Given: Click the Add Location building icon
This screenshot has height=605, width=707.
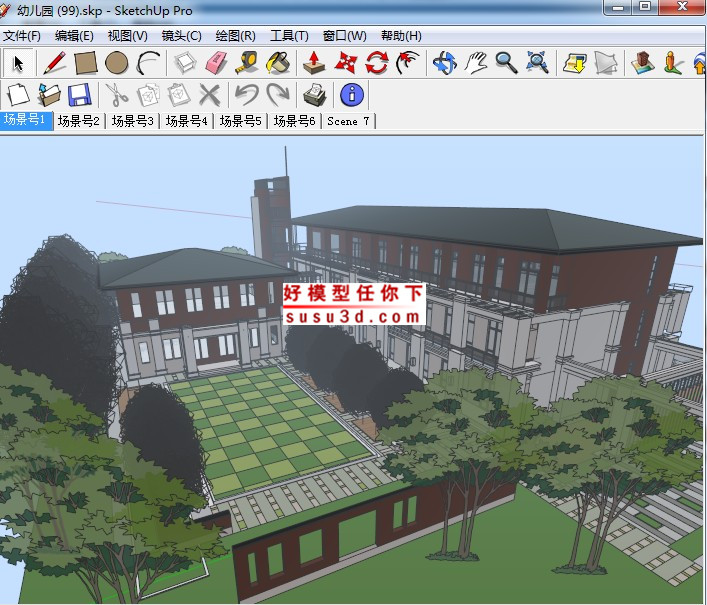Looking at the screenshot, I should tap(642, 63).
